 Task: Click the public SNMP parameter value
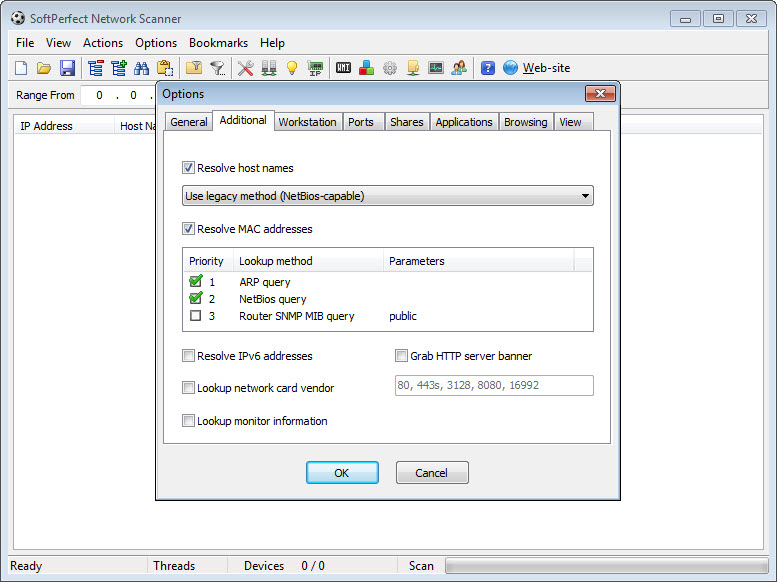tap(402, 316)
